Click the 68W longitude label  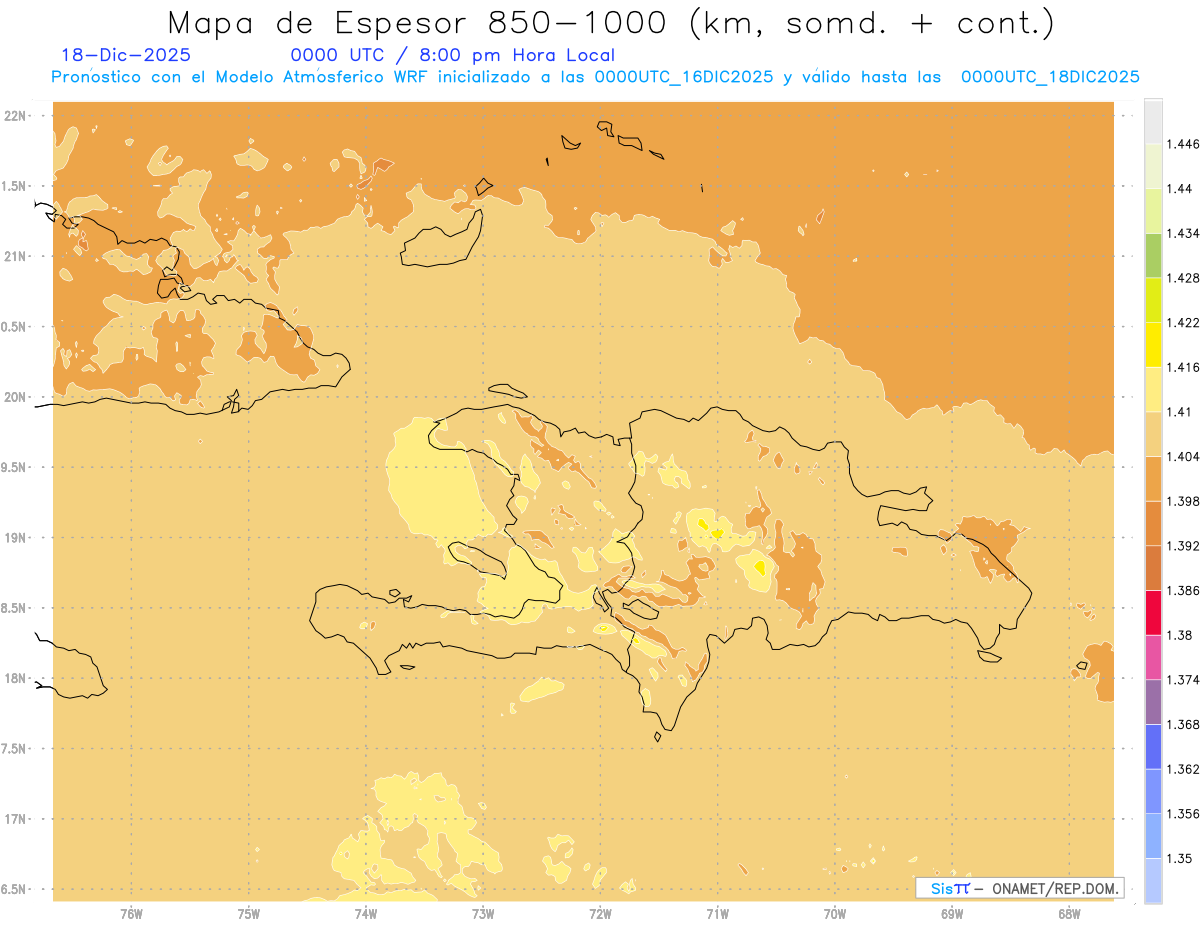click(1069, 914)
